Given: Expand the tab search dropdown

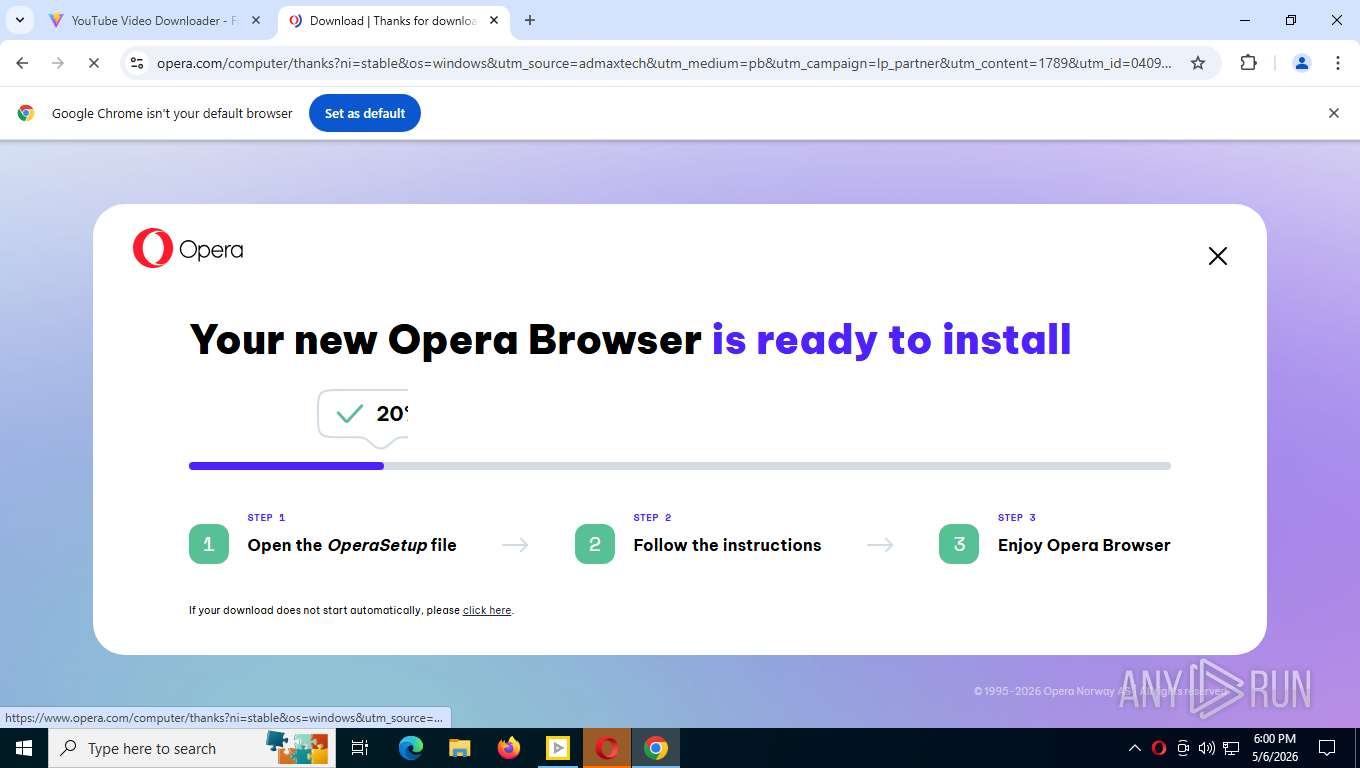Looking at the screenshot, I should (19, 20).
